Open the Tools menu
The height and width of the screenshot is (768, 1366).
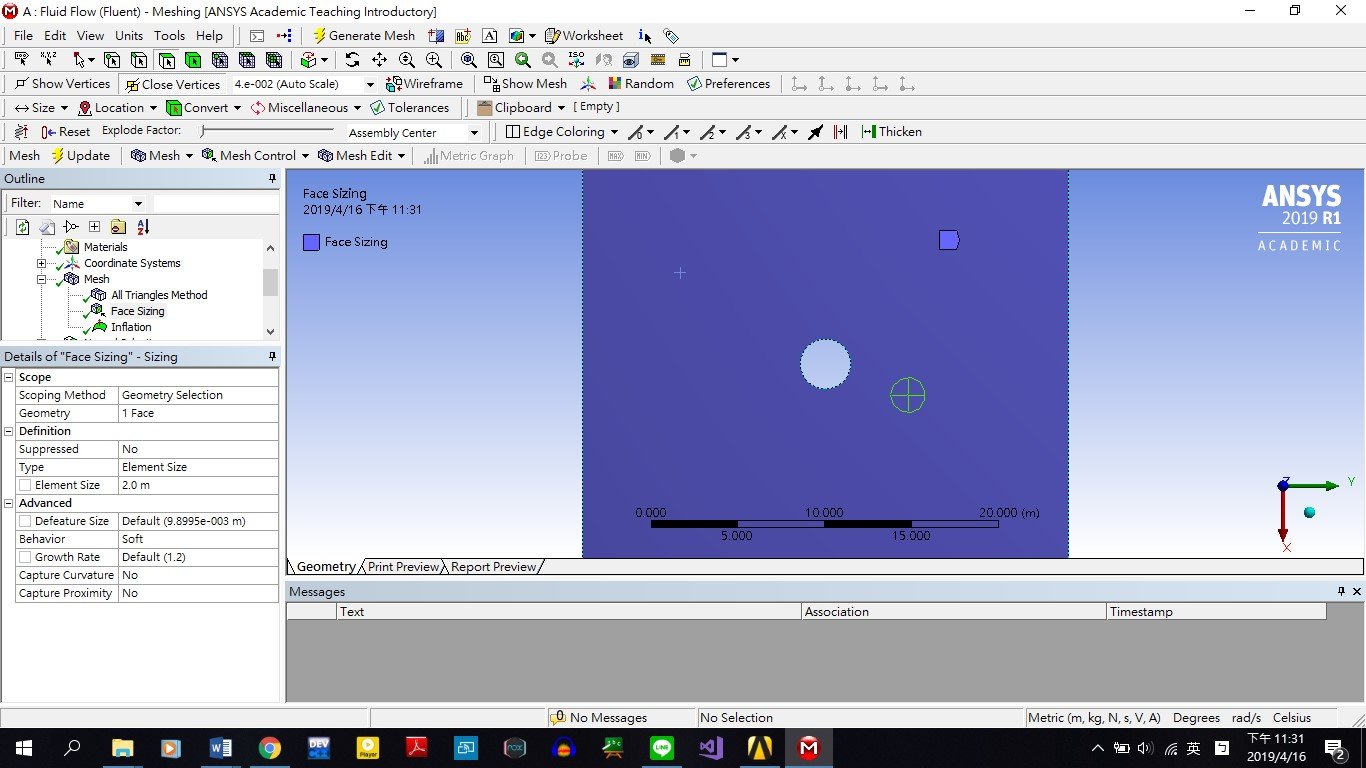169,35
